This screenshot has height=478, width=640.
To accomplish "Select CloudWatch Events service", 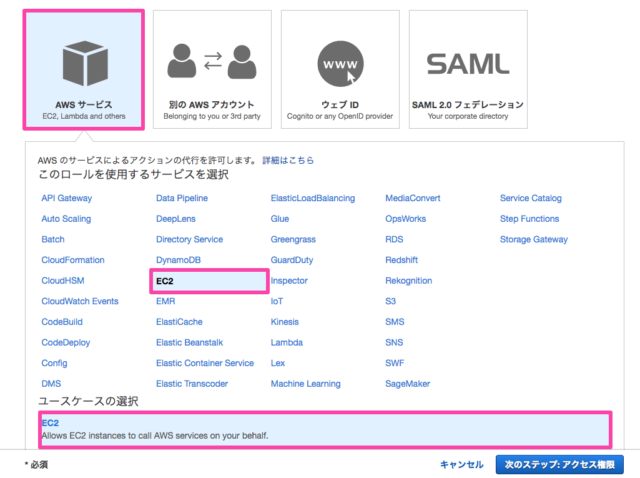I will pyautogui.click(x=80, y=301).
